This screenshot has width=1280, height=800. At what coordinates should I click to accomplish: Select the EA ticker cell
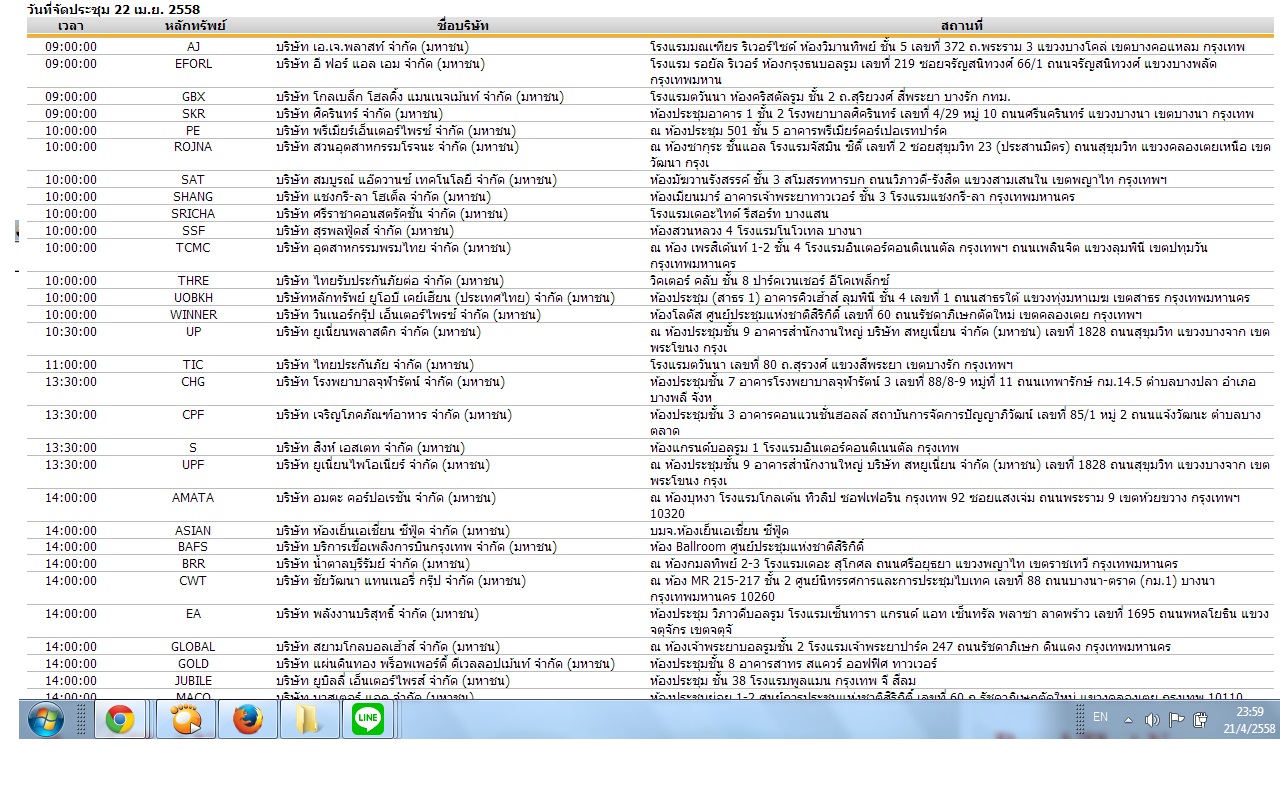point(194,614)
